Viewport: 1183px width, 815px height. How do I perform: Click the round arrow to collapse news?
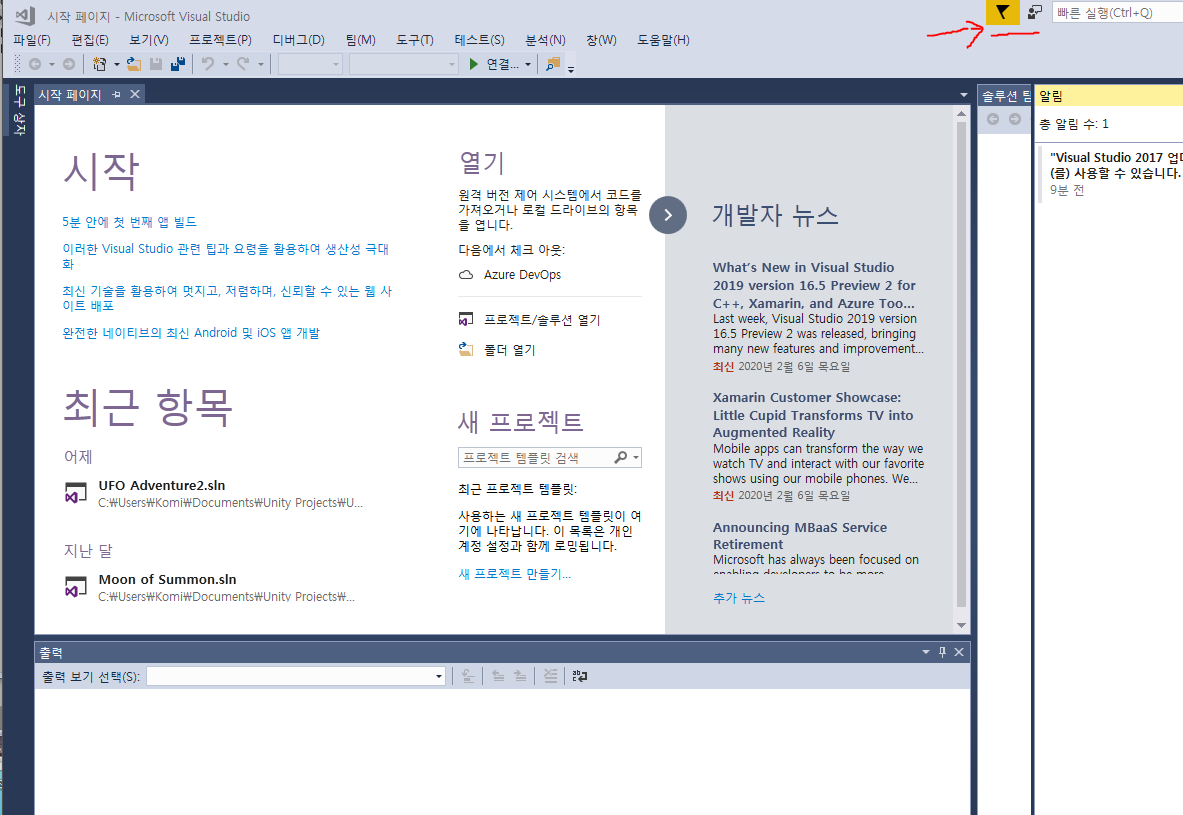(x=668, y=215)
